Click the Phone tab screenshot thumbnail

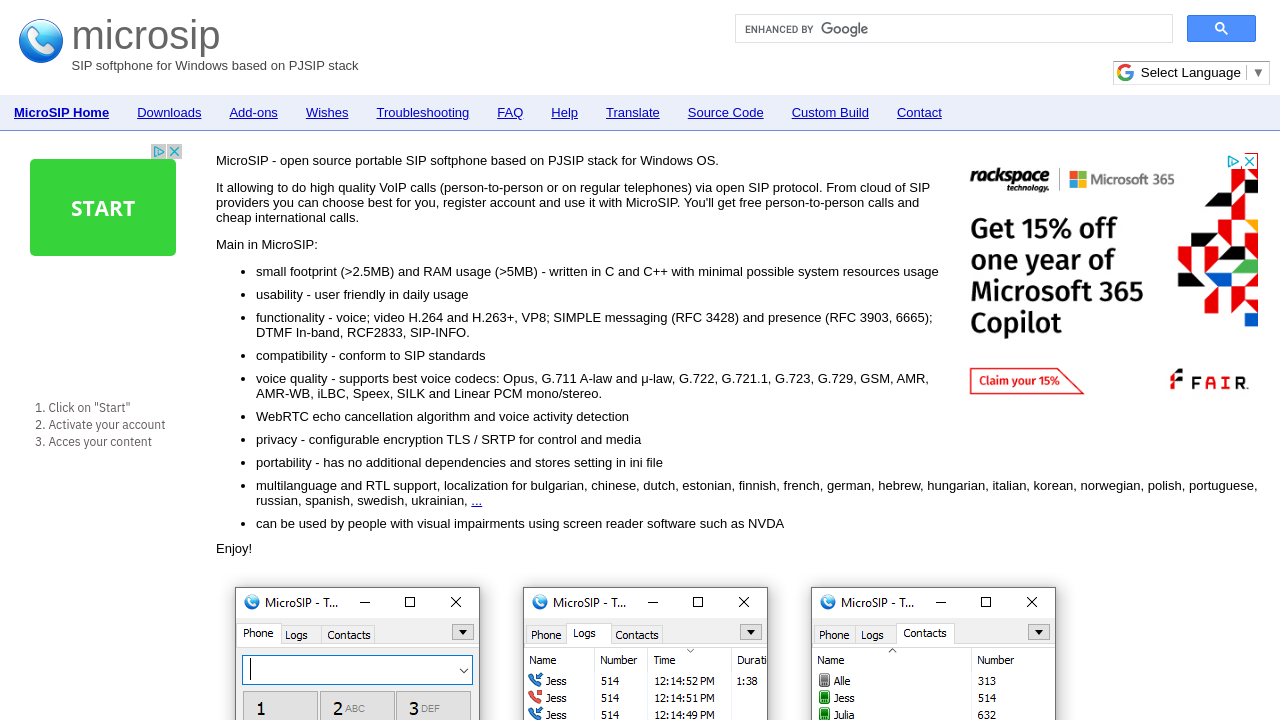357,654
